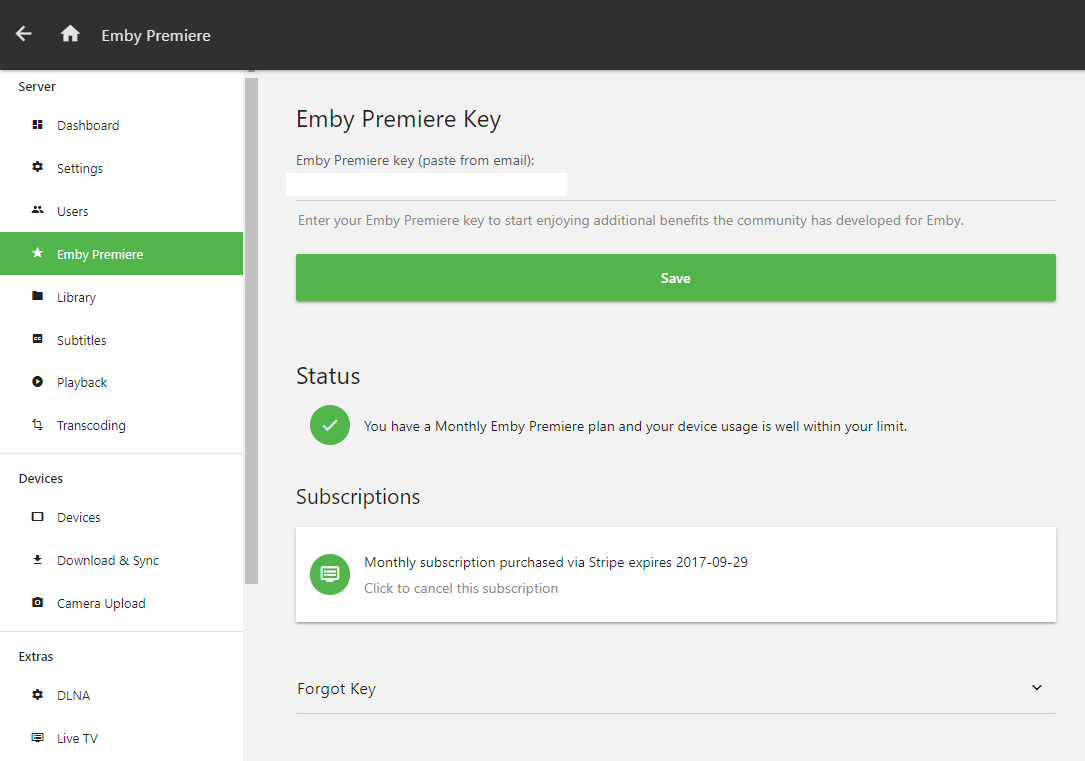The width and height of the screenshot is (1085, 761).
Task: Click the green subscription card icon
Action: pyautogui.click(x=330, y=574)
